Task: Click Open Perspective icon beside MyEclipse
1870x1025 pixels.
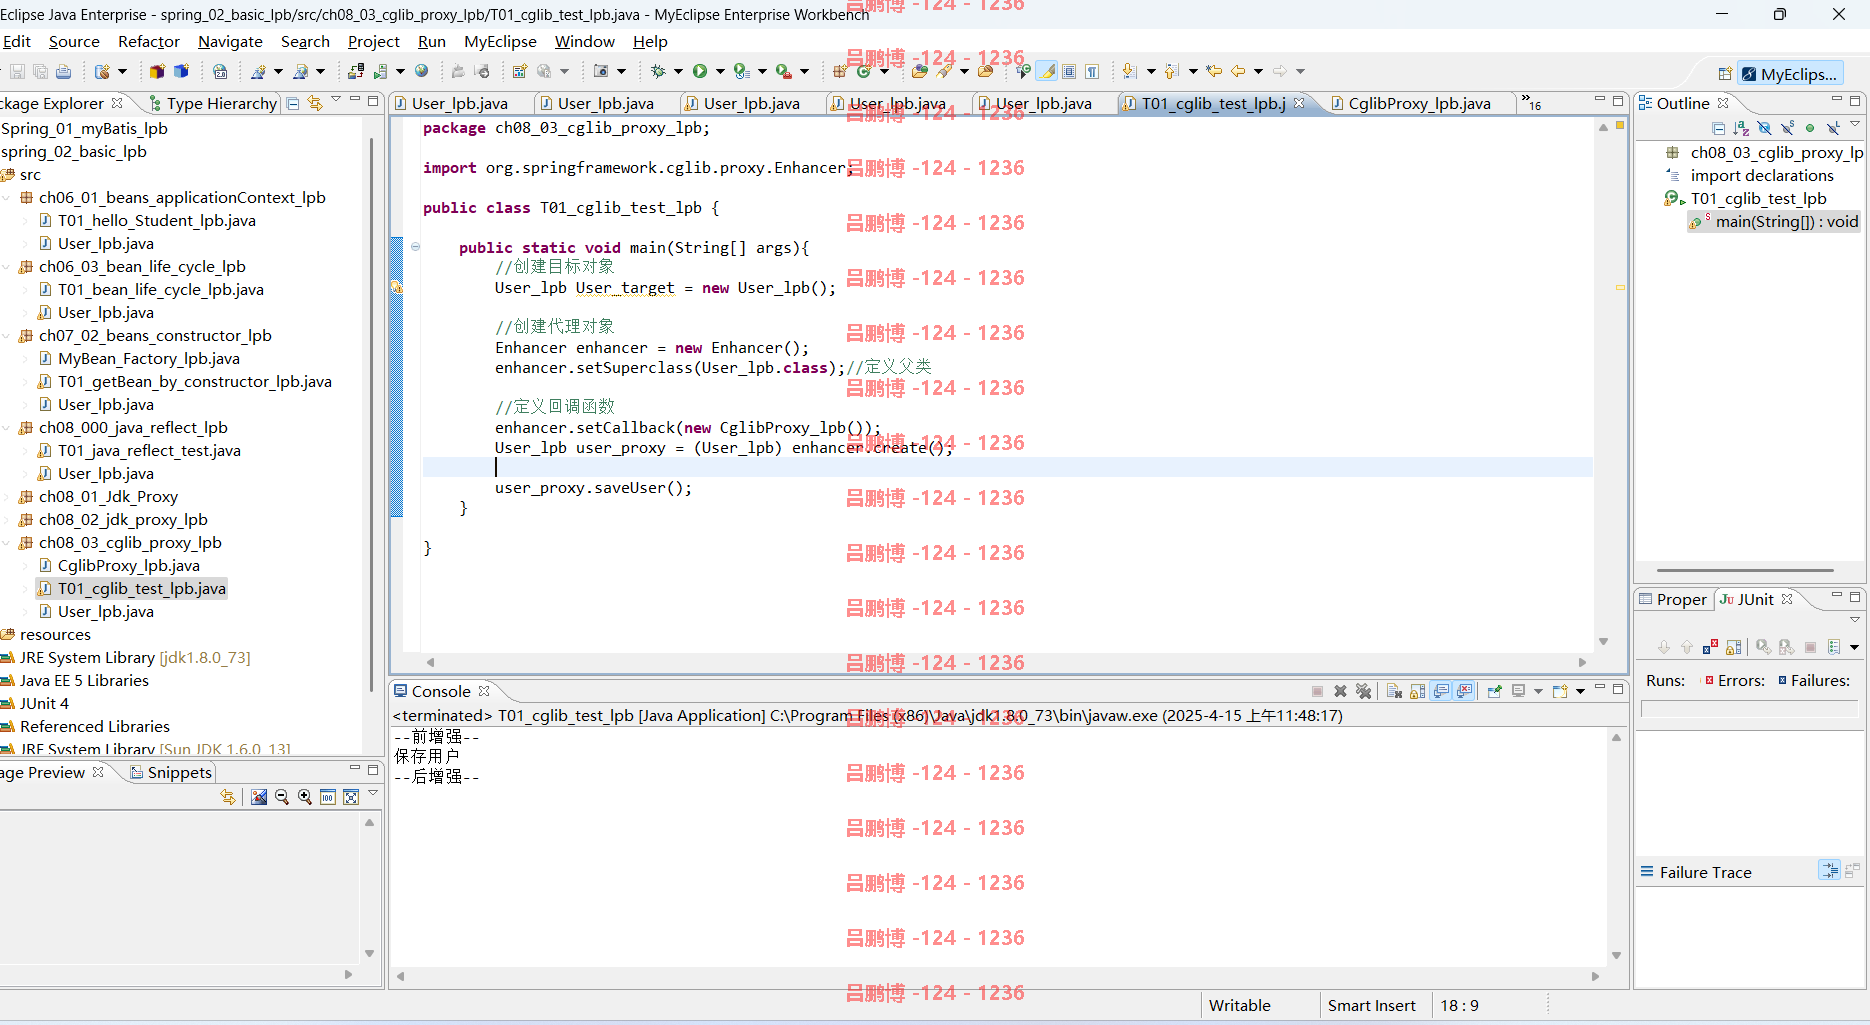Action: (x=1725, y=74)
